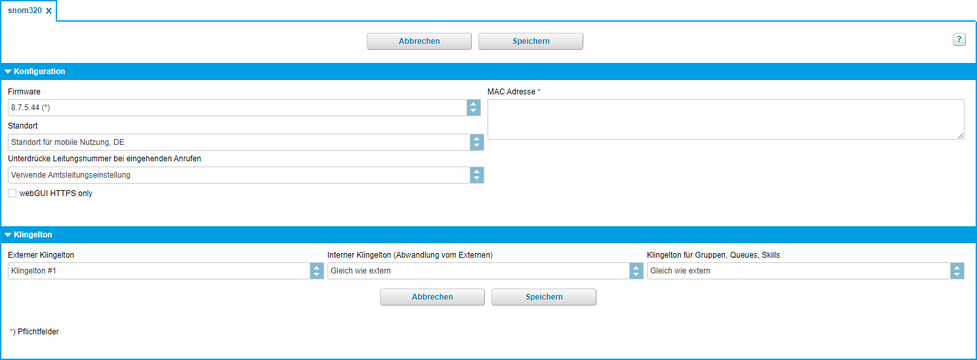Open the Standort dropdown
Screen dimensions: 977x360
tap(246, 142)
